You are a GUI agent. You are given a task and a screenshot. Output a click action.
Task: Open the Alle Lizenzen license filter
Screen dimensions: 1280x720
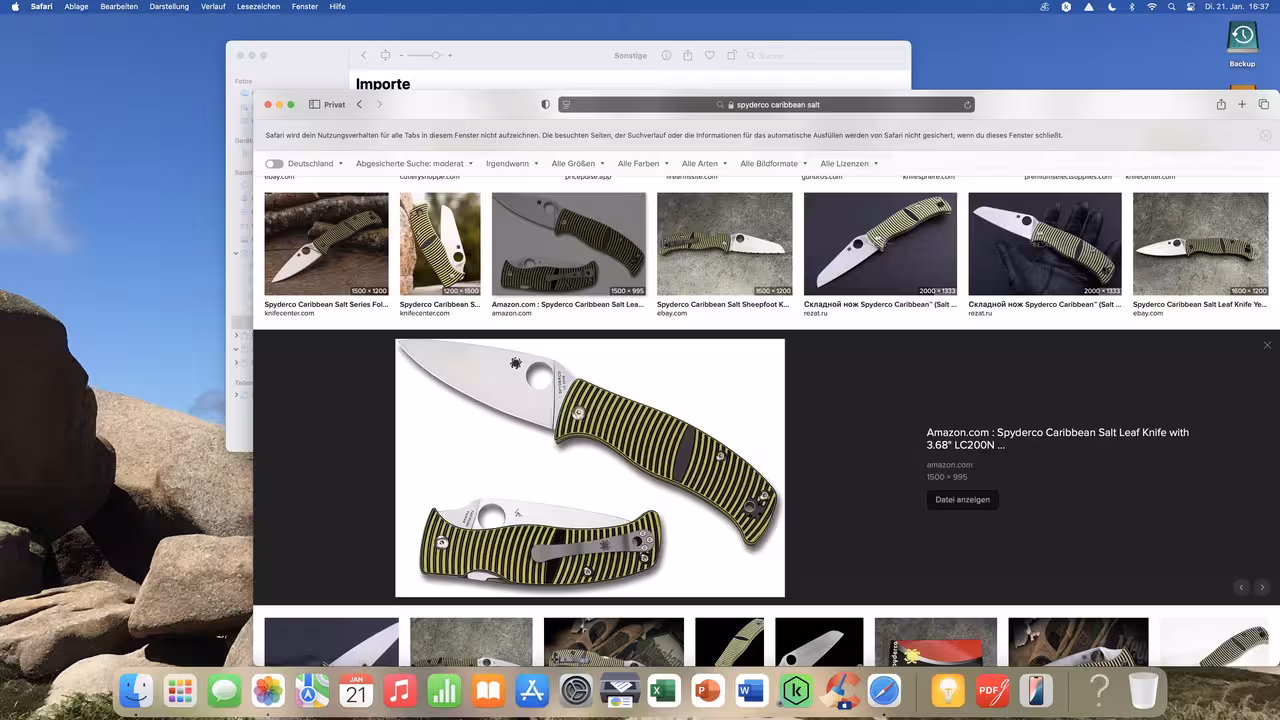tap(849, 163)
